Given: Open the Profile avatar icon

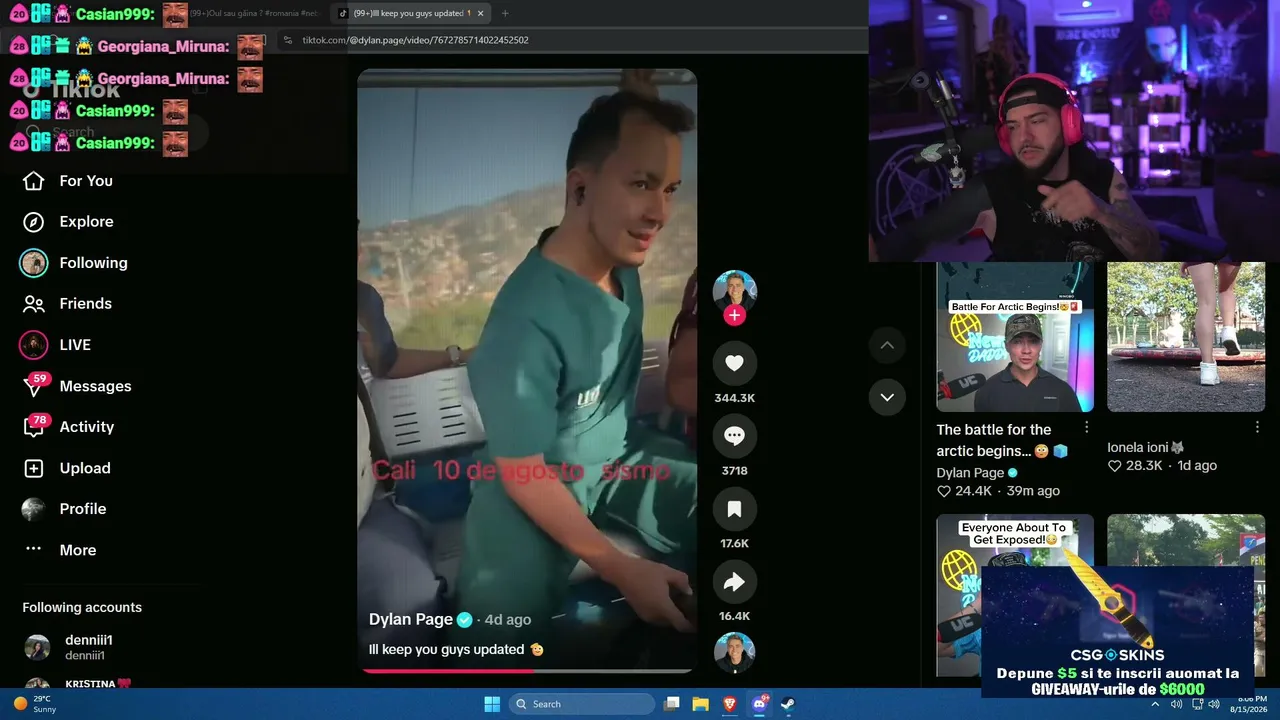Looking at the screenshot, I should pos(34,509).
